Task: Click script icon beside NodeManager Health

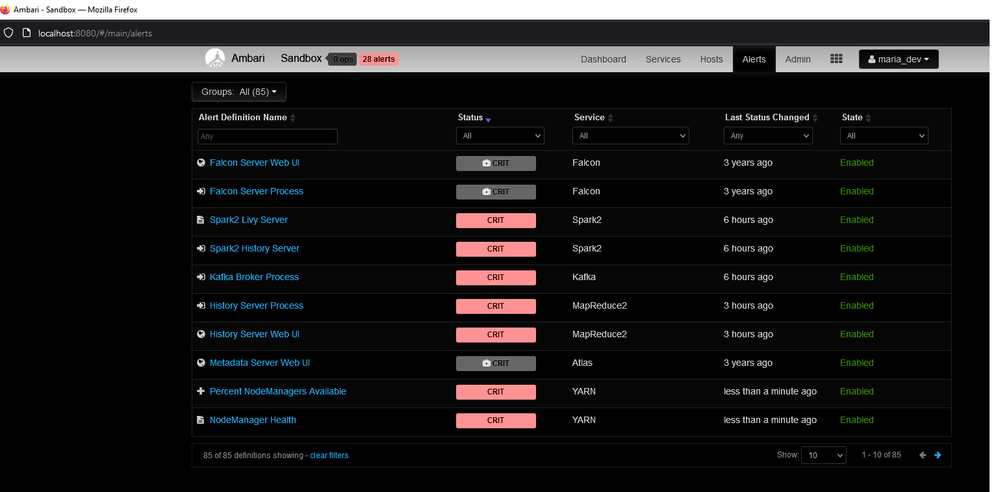Action: 200,420
